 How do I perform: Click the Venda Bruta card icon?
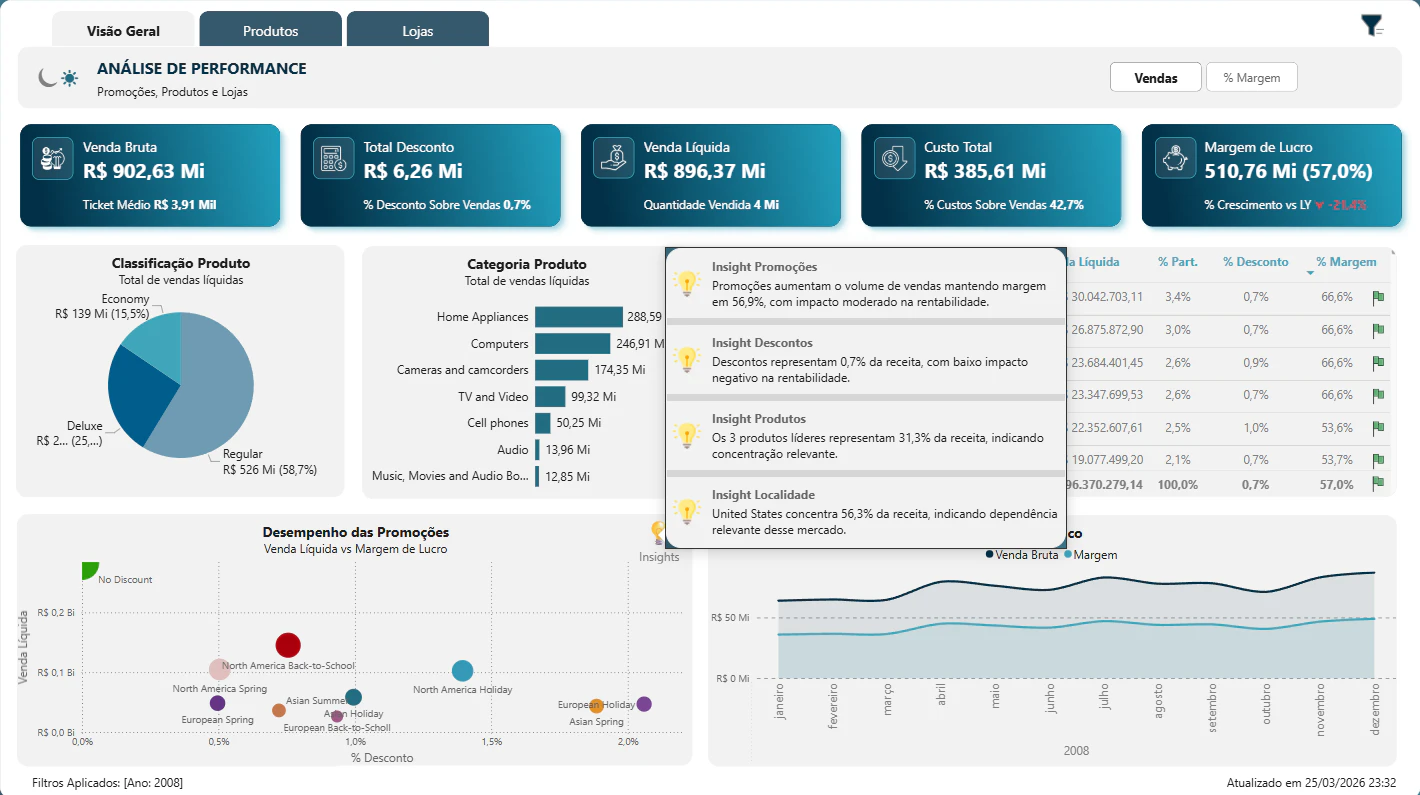[52, 159]
